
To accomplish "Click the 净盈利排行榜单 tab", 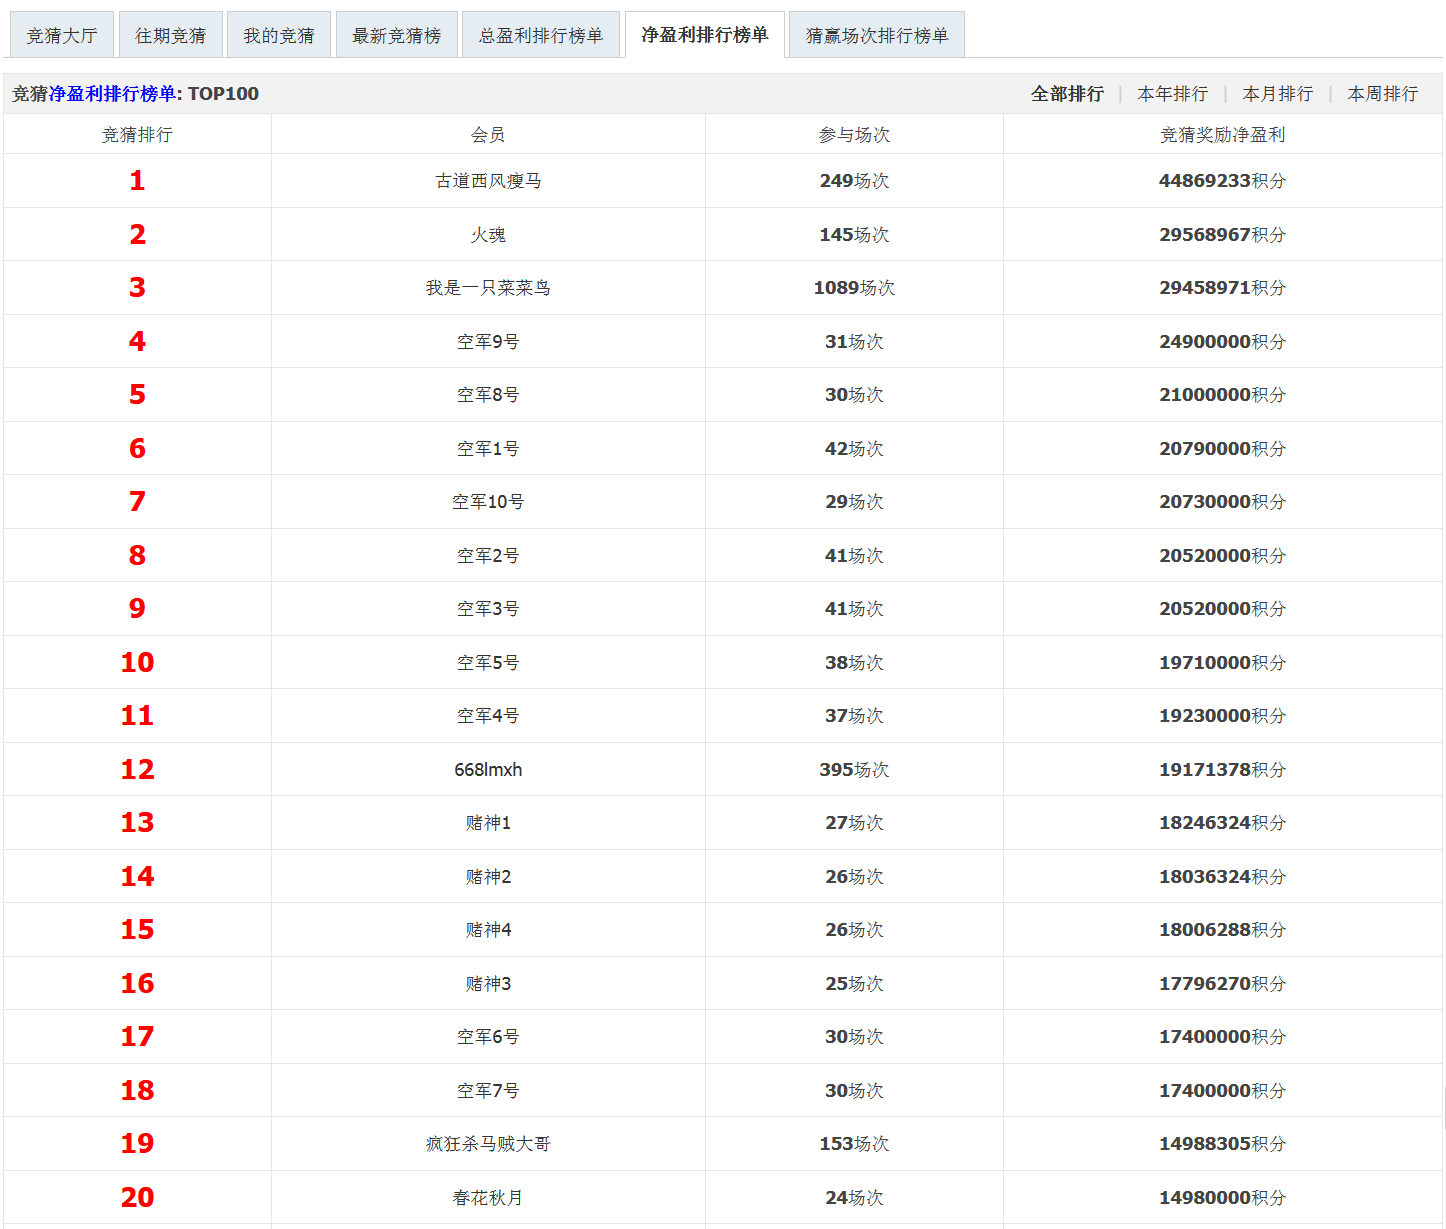I will pyautogui.click(x=705, y=35).
